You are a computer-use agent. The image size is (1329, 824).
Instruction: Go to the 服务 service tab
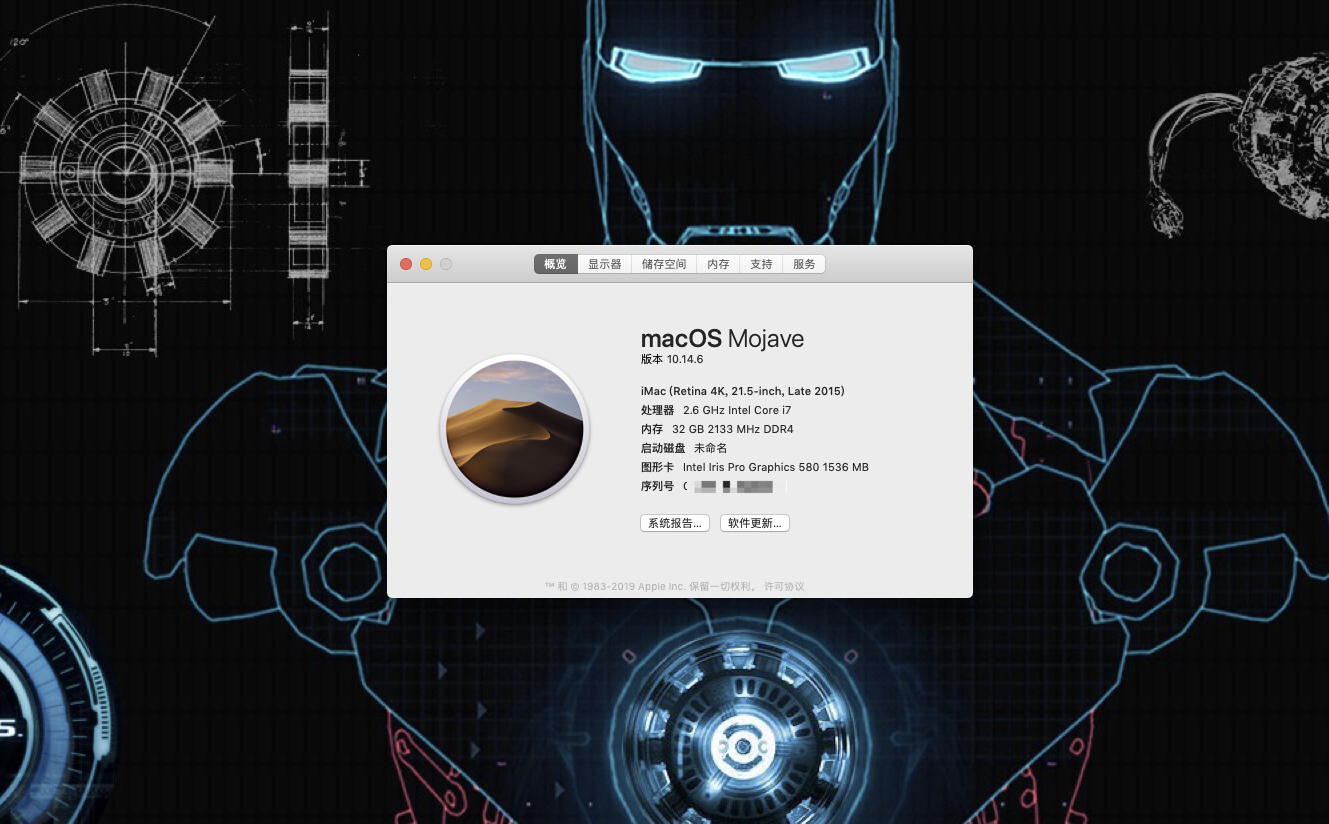(x=804, y=264)
